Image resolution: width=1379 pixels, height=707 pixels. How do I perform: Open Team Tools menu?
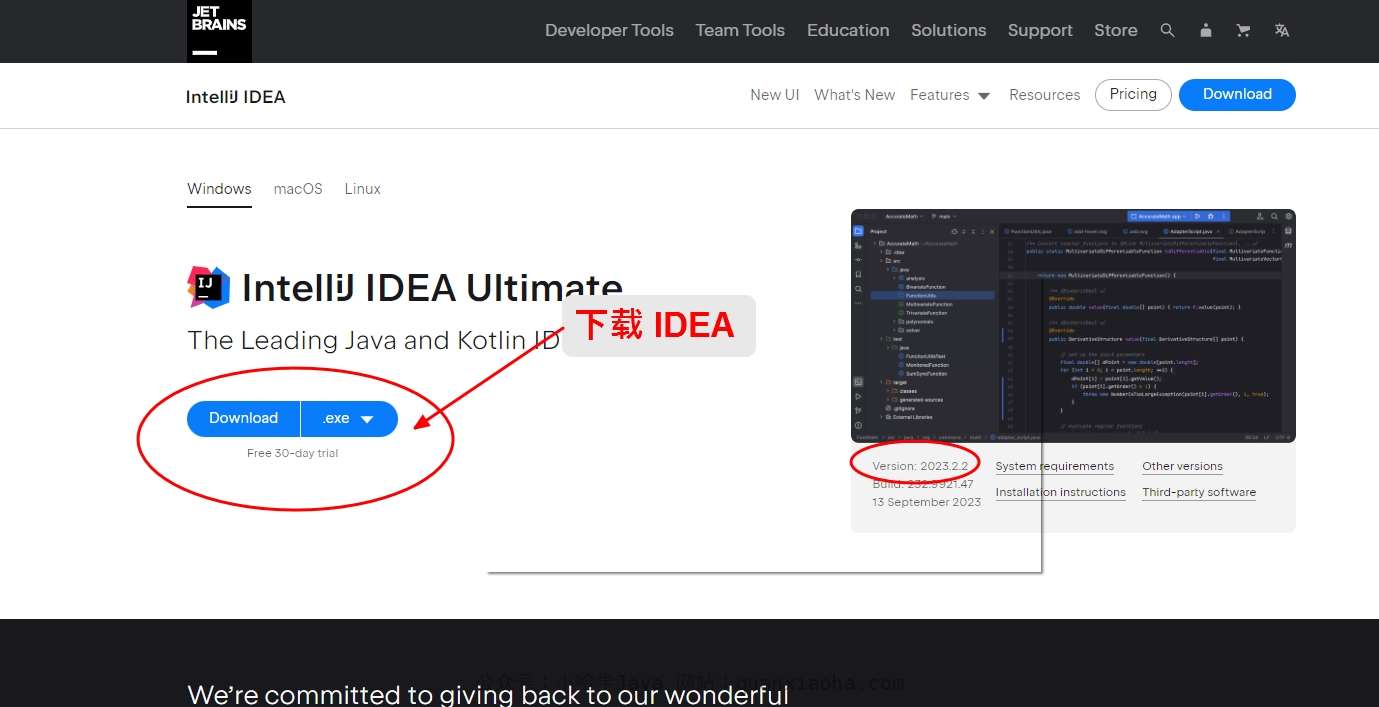pos(740,31)
